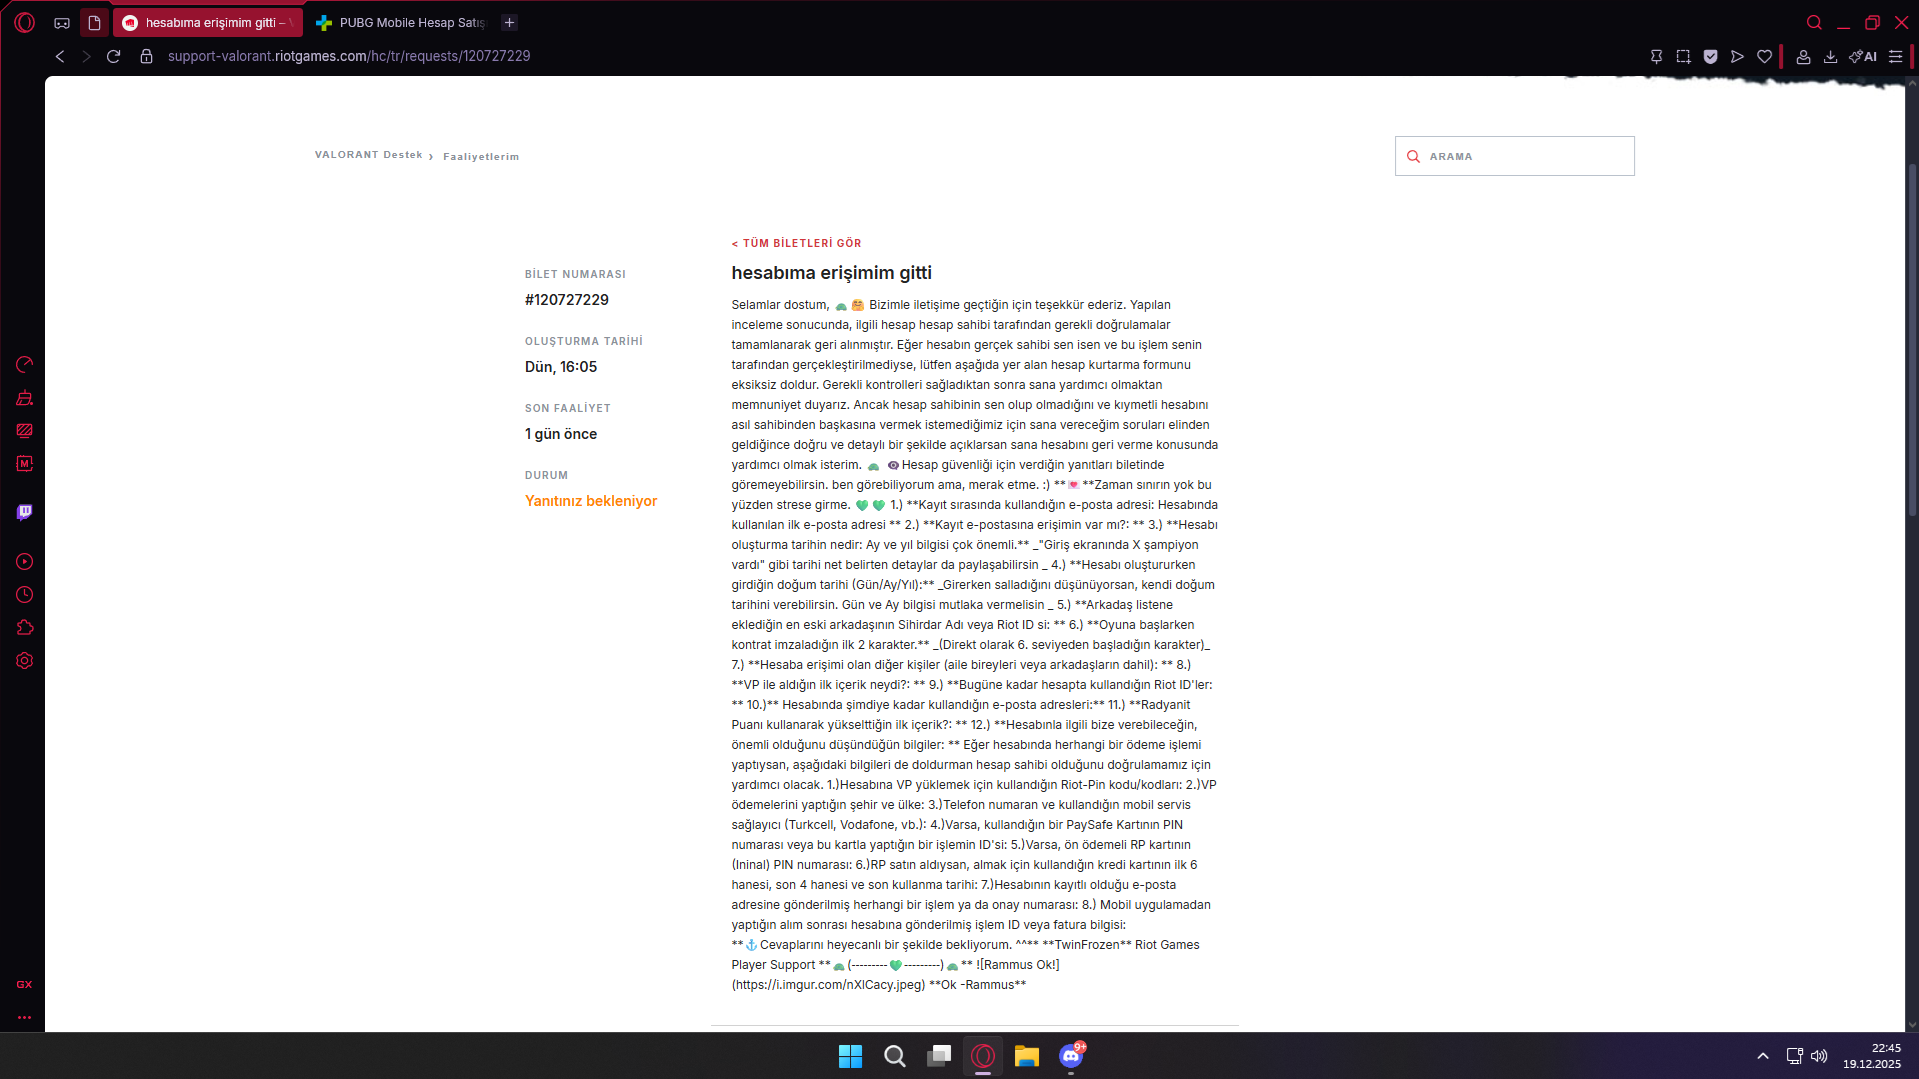The image size is (1919, 1079).
Task: Show hidden system tray icons
Action: (1763, 1056)
